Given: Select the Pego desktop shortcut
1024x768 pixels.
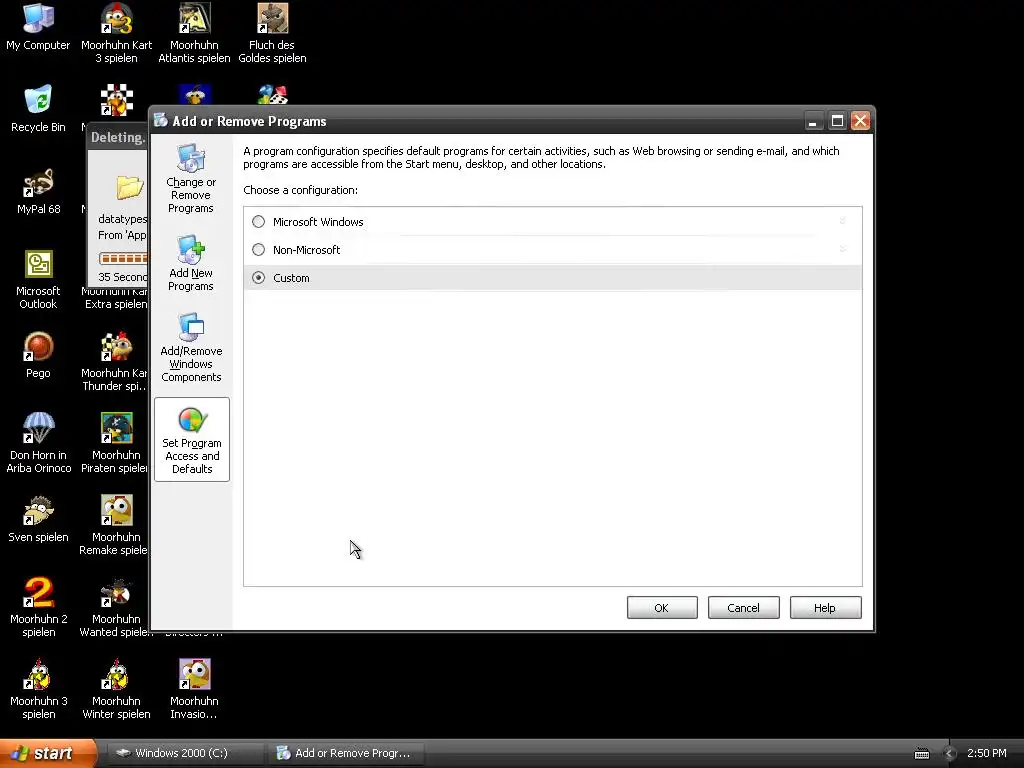Looking at the screenshot, I should click(x=38, y=356).
